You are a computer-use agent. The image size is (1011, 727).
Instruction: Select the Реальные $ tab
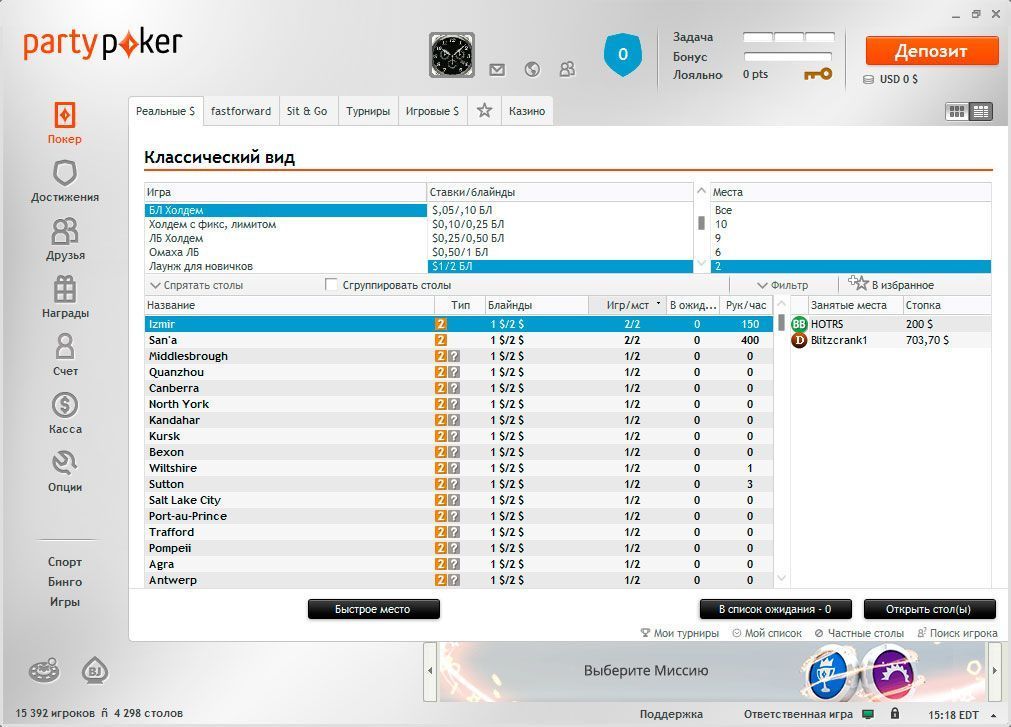[165, 111]
